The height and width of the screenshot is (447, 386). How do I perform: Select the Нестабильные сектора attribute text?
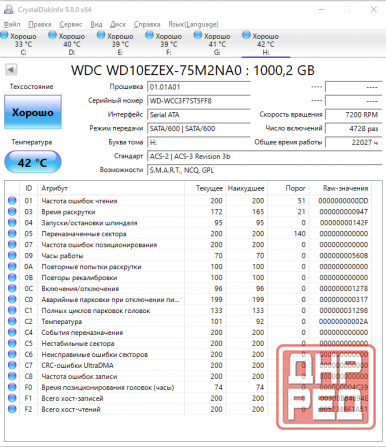[x=78, y=344]
